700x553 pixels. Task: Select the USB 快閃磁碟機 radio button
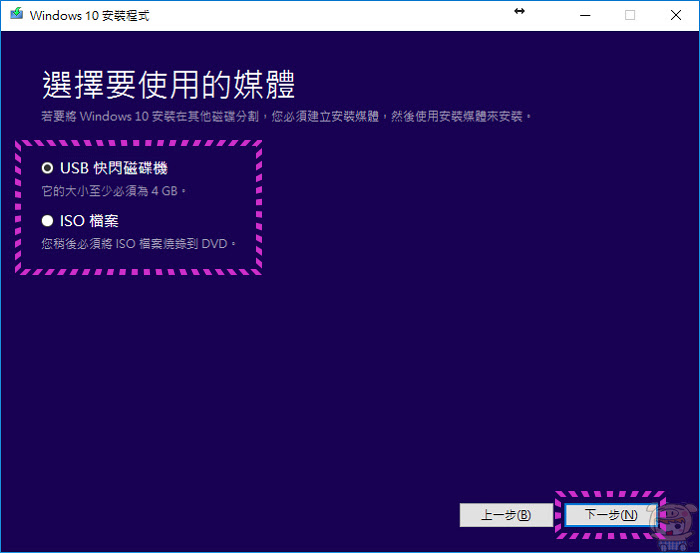tap(47, 168)
